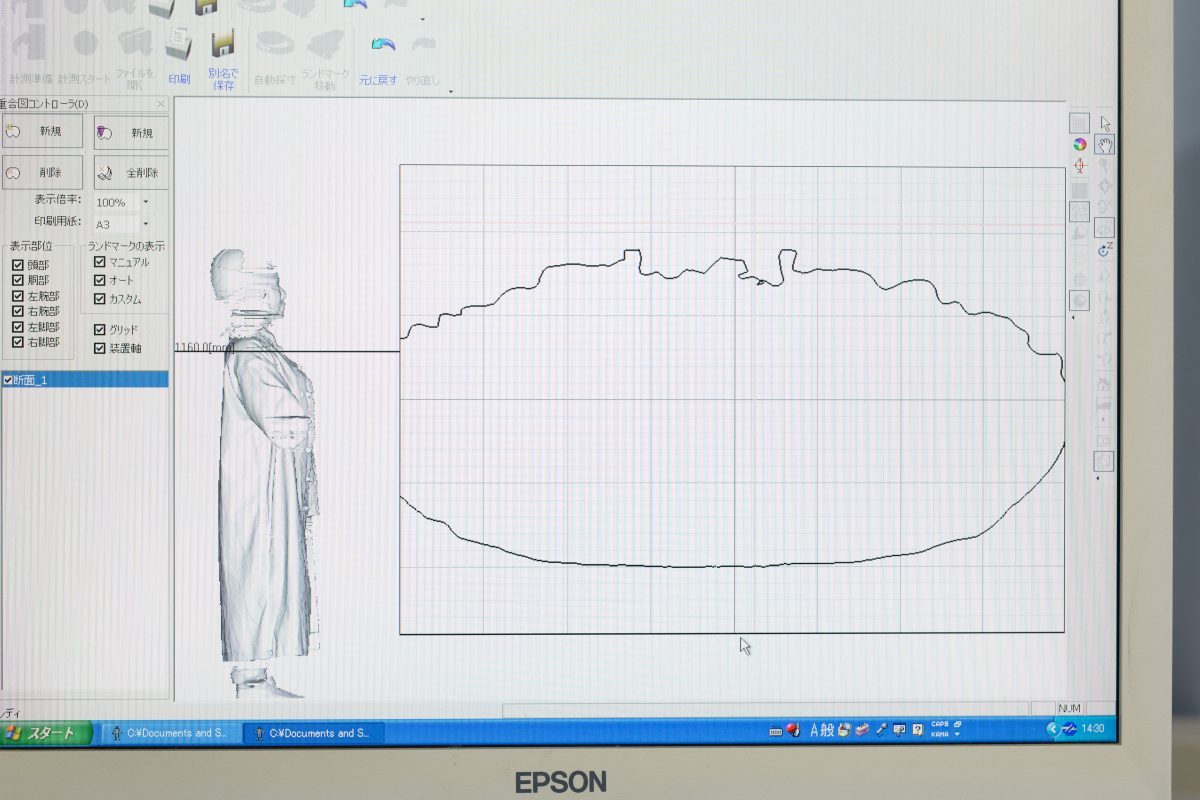Disable the マニュアル landmark checkbox
1200x800 pixels.
point(99,262)
